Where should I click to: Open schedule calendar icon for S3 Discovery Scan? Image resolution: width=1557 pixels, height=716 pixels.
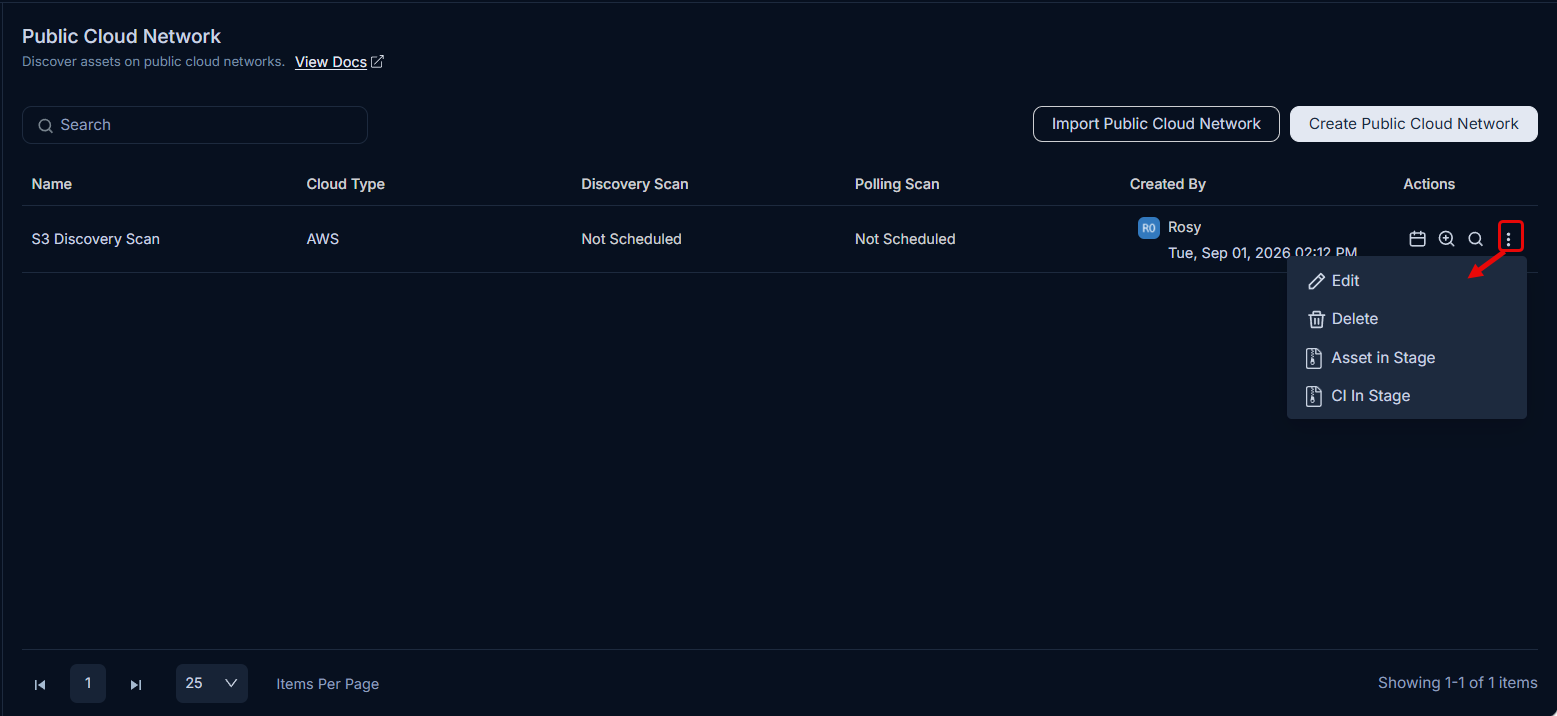[x=1417, y=239]
